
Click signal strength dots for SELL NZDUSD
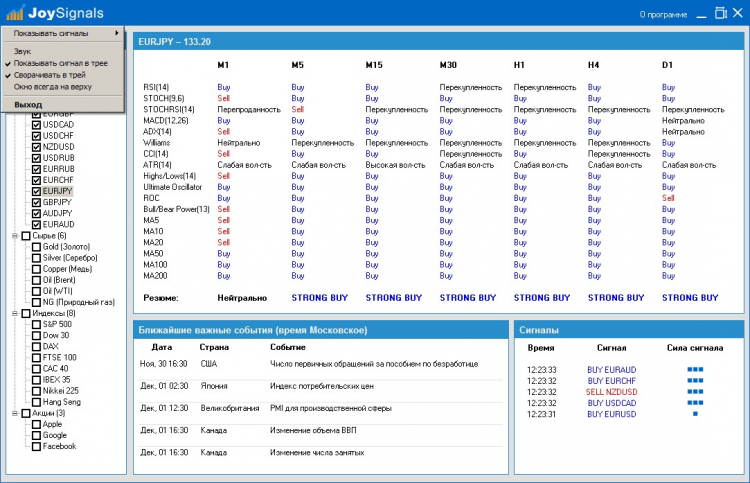[x=694, y=392]
